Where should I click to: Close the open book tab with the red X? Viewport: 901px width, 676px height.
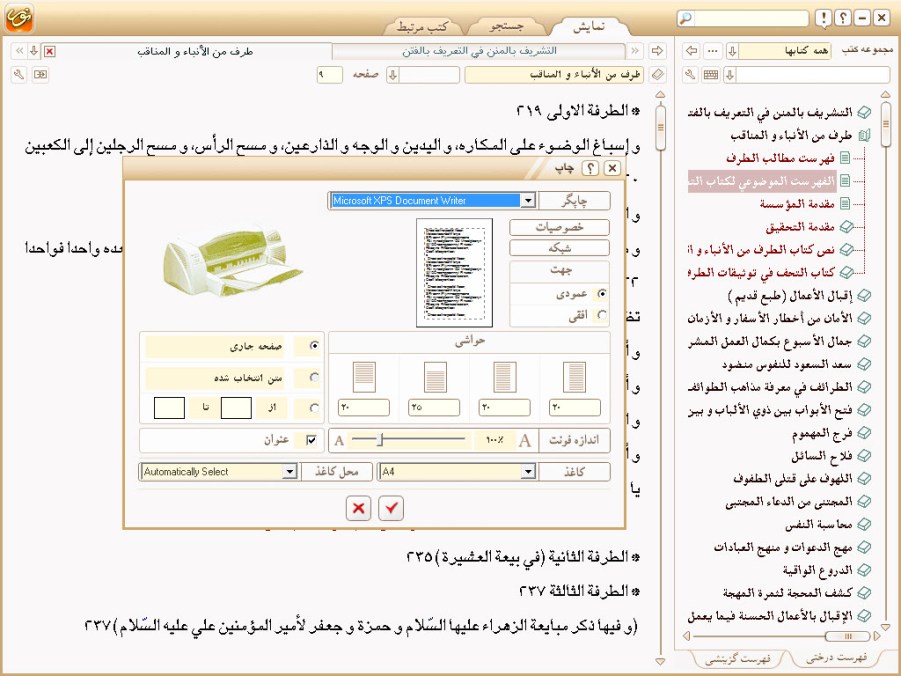[50, 51]
